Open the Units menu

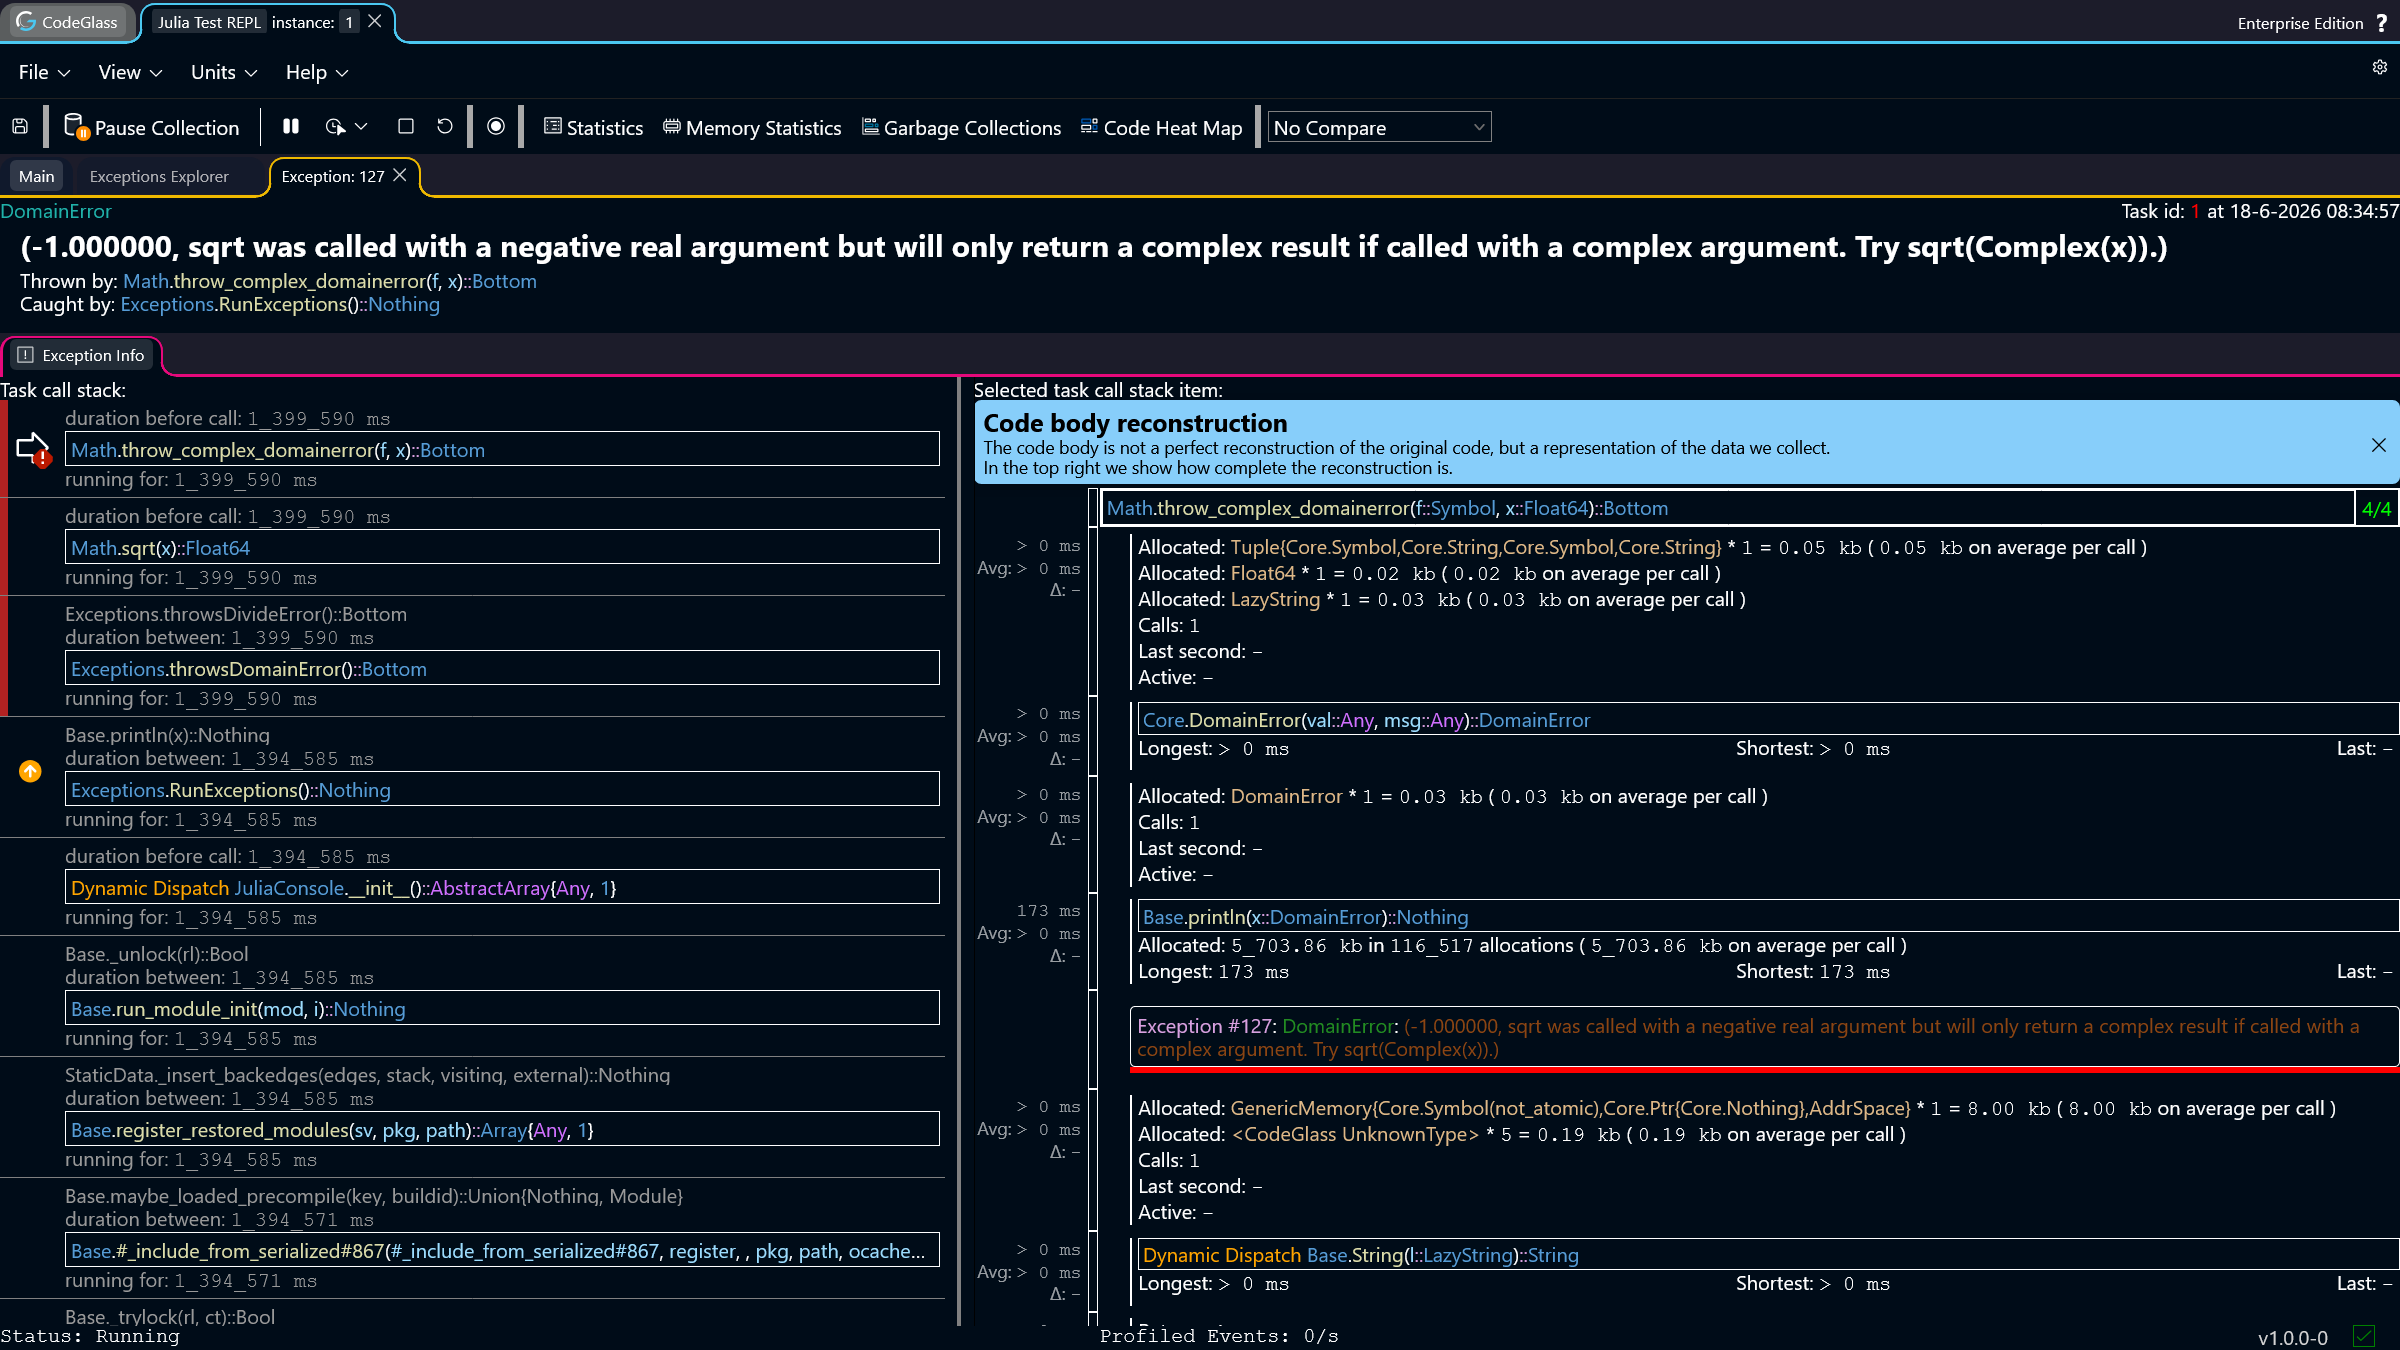[224, 72]
